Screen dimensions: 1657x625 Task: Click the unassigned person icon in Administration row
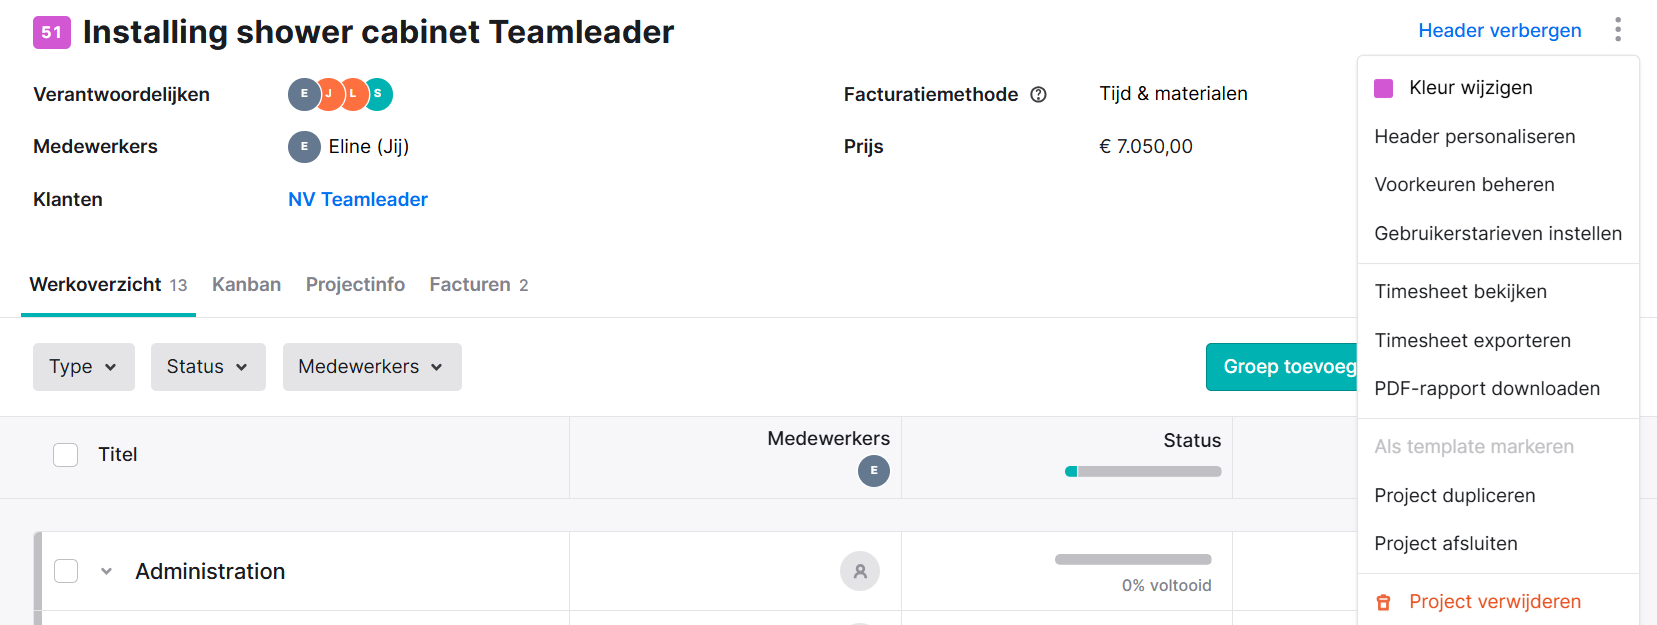coord(860,571)
